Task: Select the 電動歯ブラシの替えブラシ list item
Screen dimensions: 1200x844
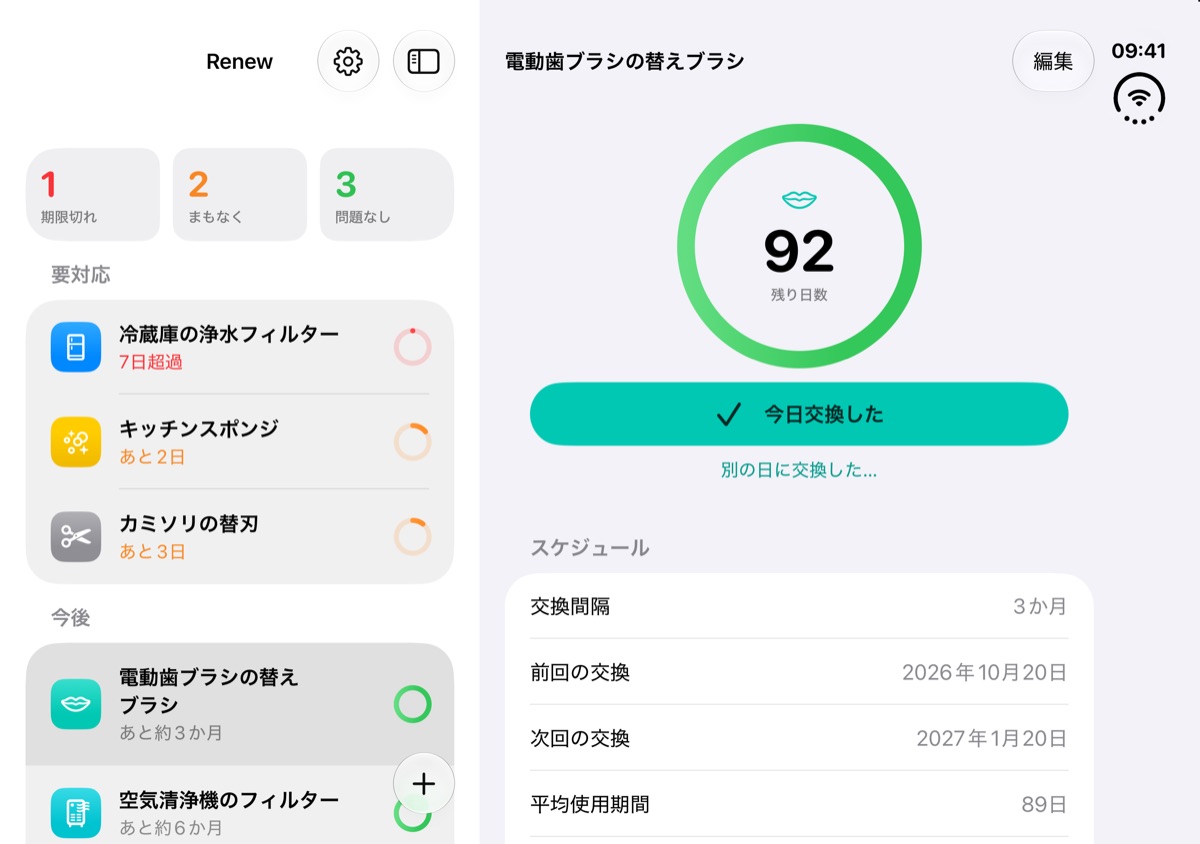Action: click(x=240, y=704)
